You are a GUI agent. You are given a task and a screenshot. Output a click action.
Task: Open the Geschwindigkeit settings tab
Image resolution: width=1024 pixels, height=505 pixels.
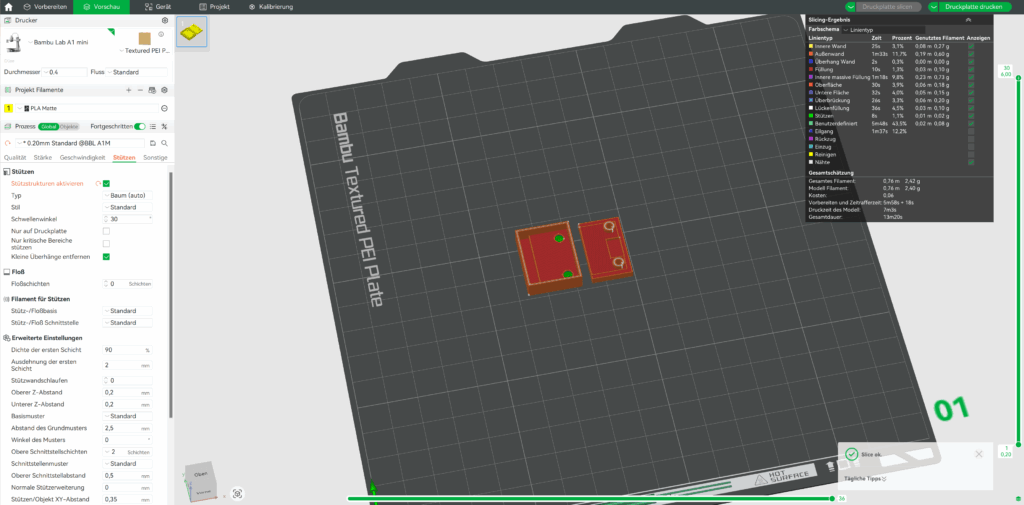83,157
